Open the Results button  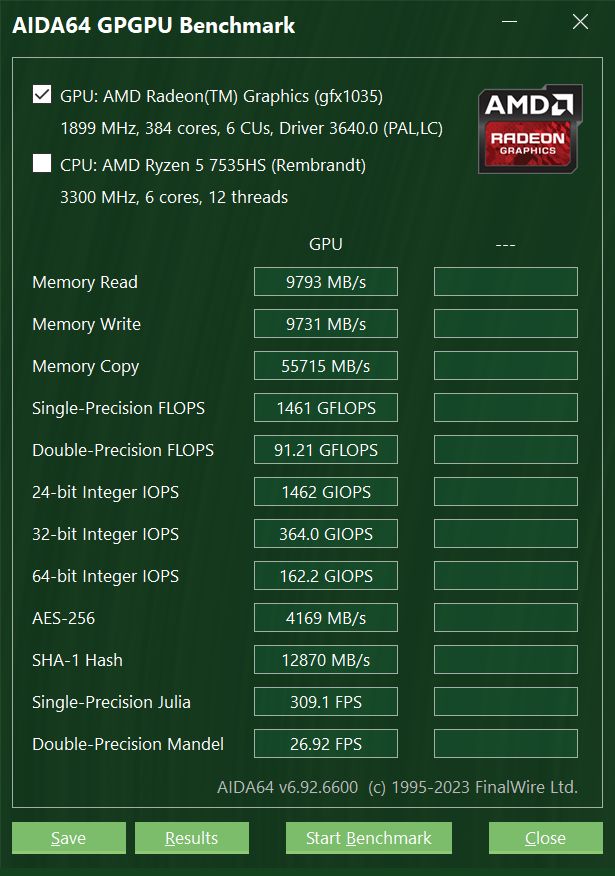click(191, 838)
